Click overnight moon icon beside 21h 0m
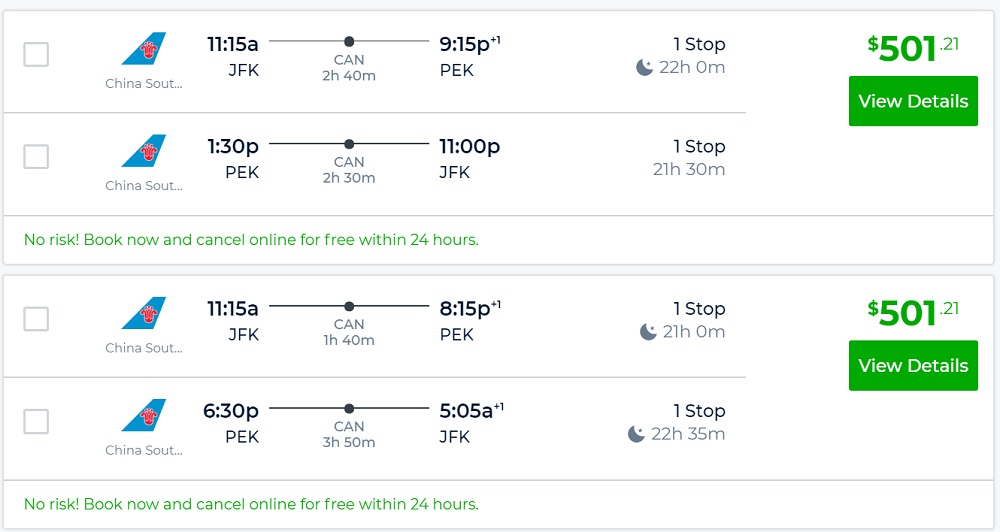Viewport: 1000px width, 532px height. 647,332
